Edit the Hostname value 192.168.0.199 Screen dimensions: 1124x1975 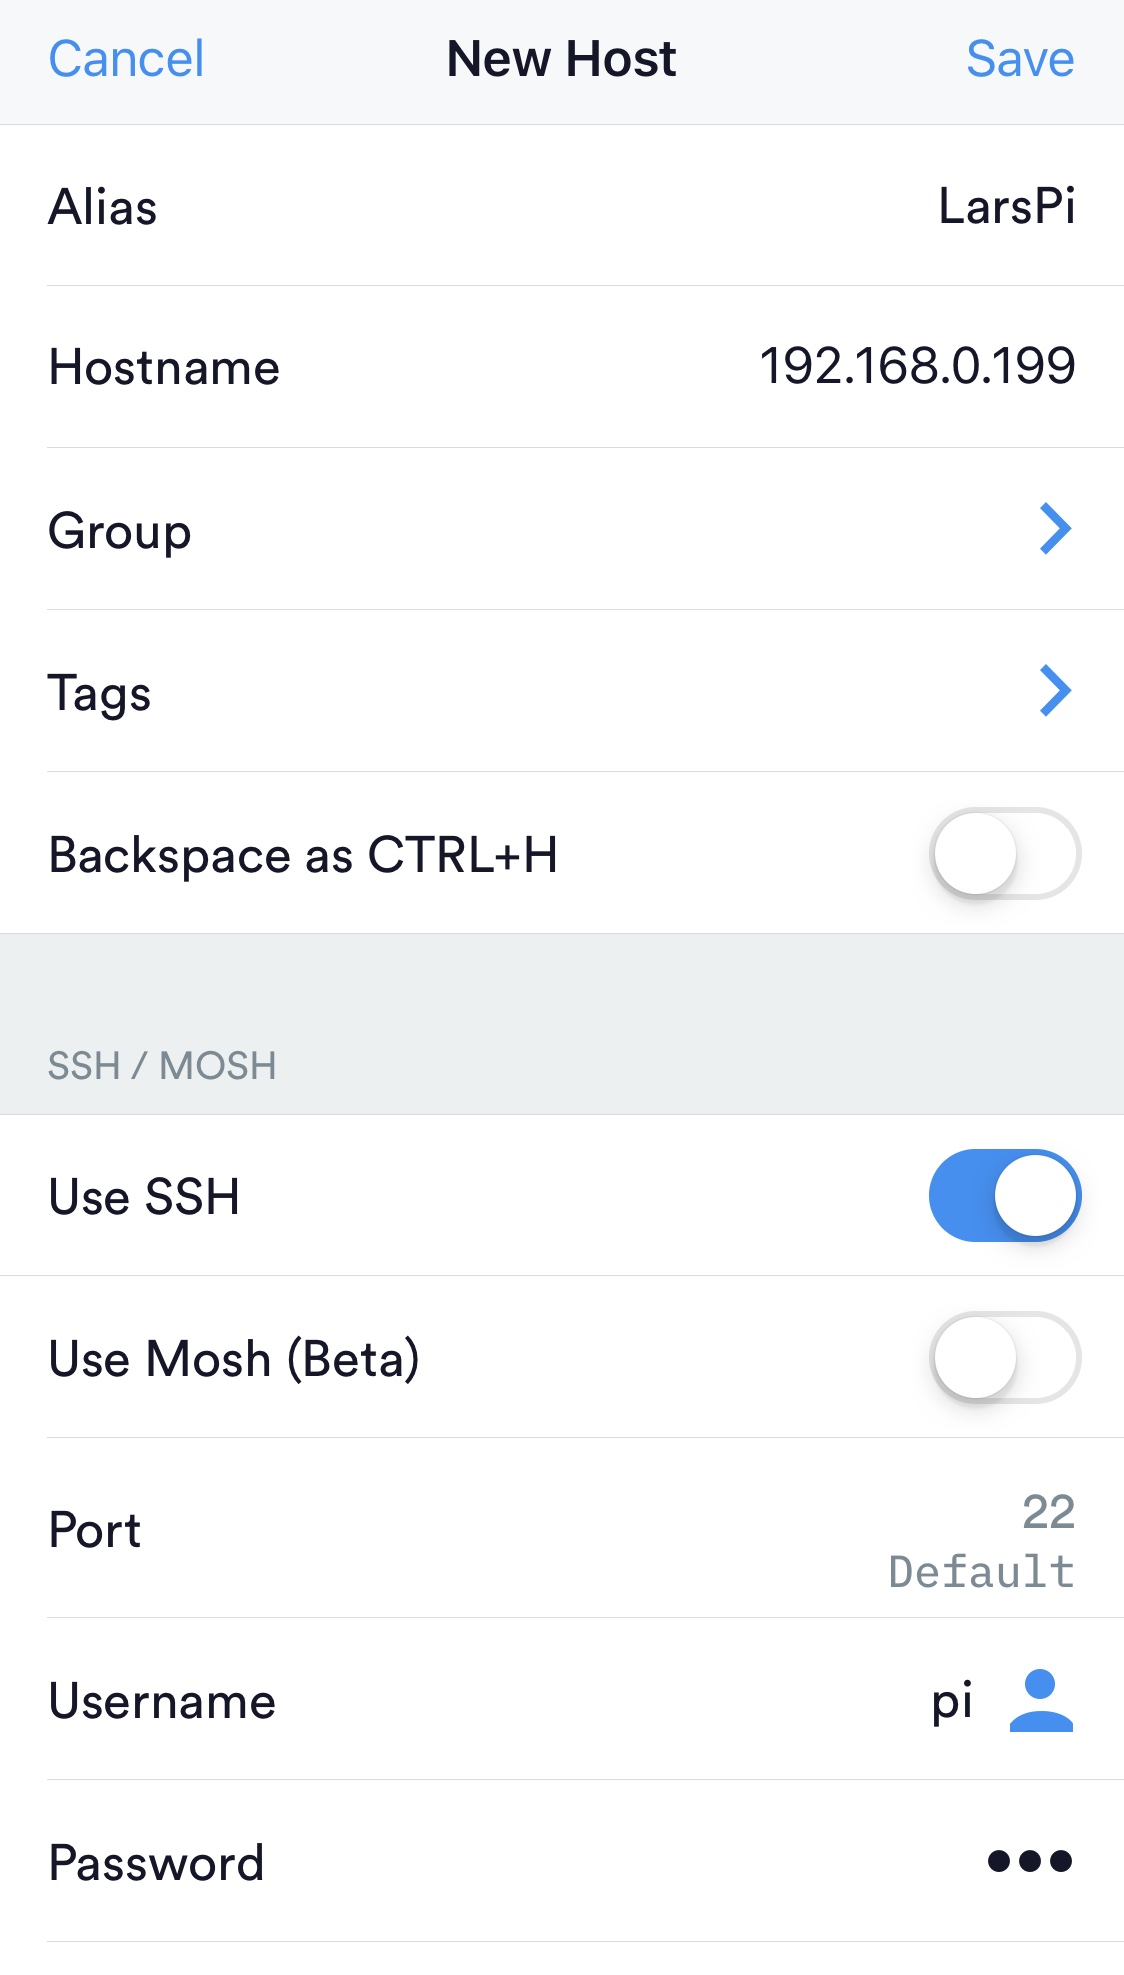coord(917,366)
